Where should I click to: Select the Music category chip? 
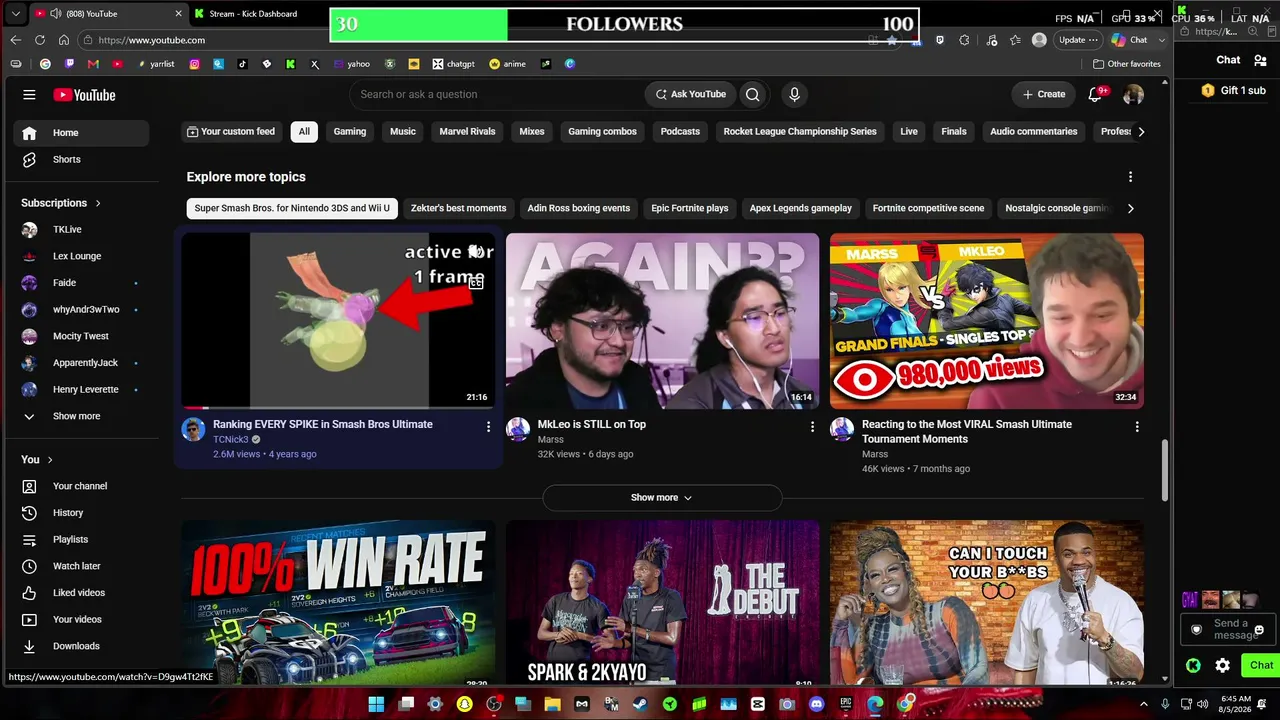(x=403, y=131)
